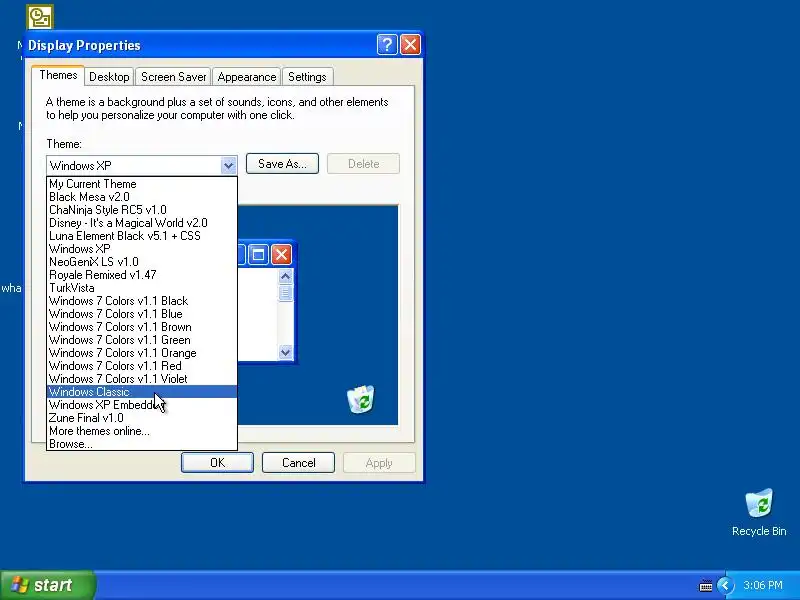Click the preview scrollbar up arrow

pos(285,277)
